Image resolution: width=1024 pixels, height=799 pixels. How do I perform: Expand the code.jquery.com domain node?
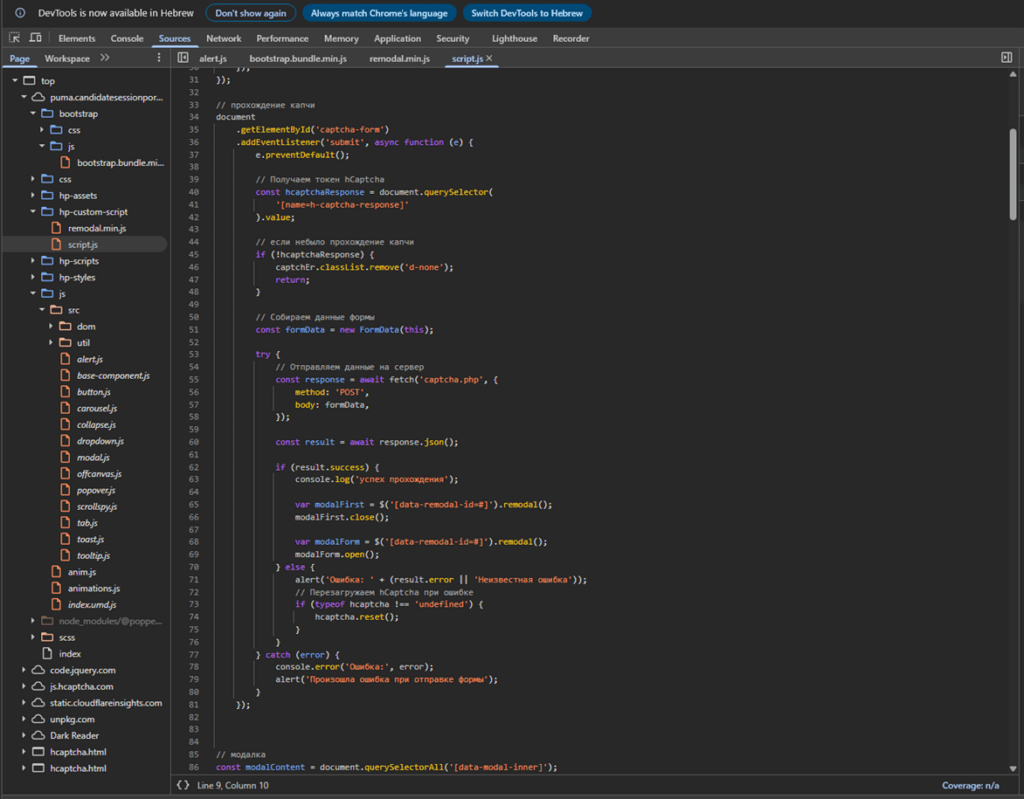pos(24,669)
